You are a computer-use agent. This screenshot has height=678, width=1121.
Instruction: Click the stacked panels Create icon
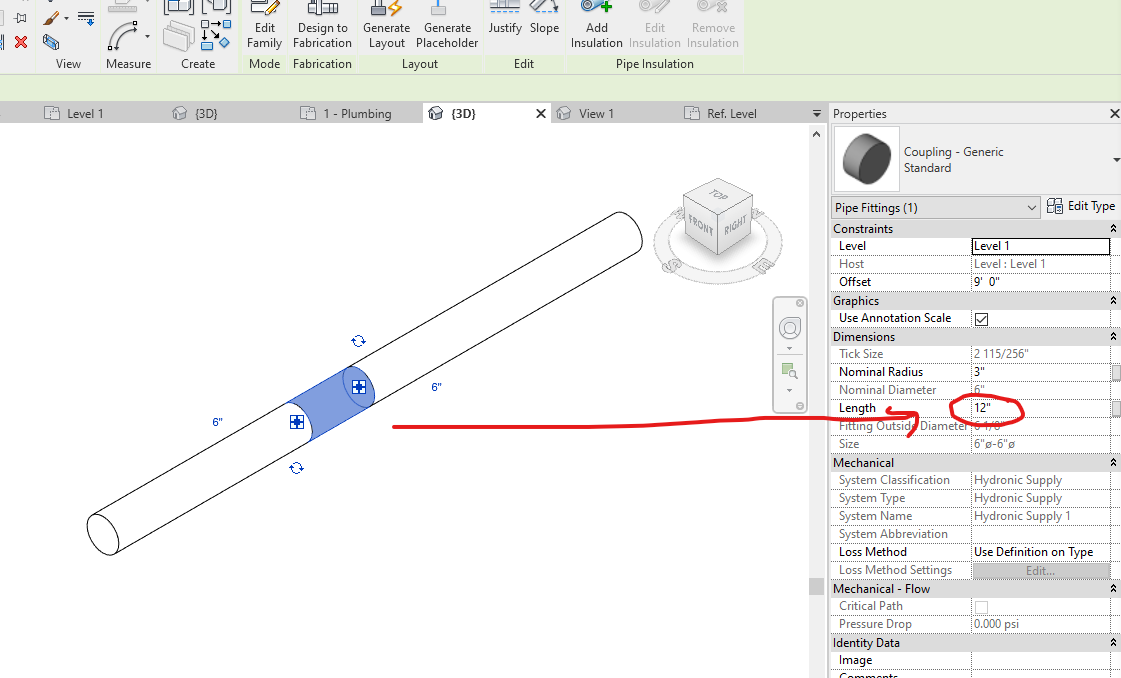click(x=179, y=36)
